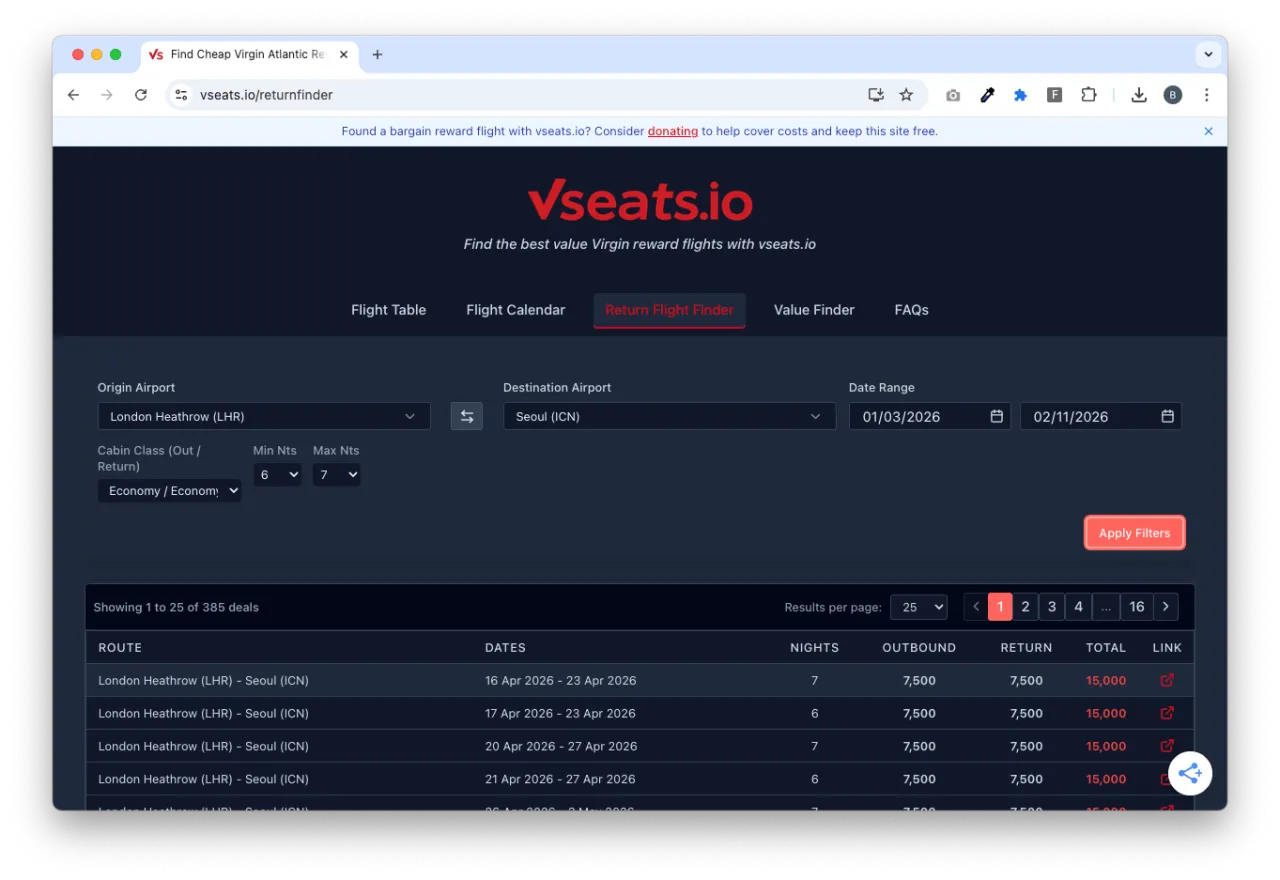Go back in browser history
The image size is (1280, 880).
coord(73,95)
